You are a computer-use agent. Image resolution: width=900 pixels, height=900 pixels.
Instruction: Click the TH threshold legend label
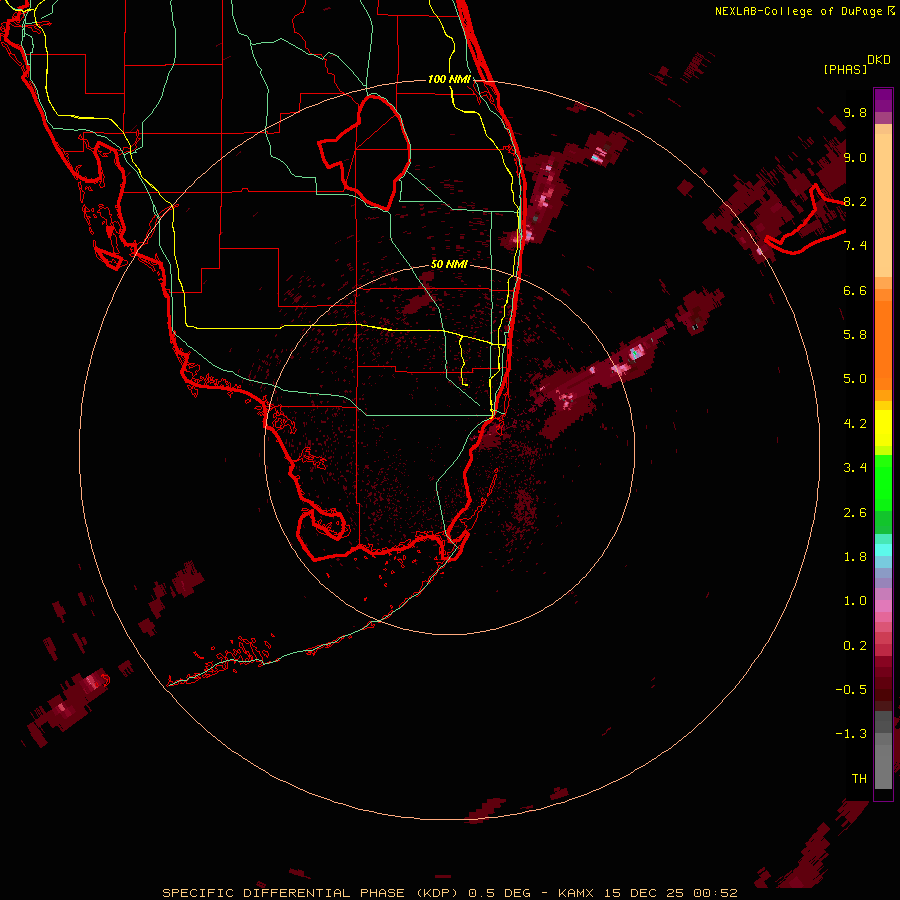859,779
